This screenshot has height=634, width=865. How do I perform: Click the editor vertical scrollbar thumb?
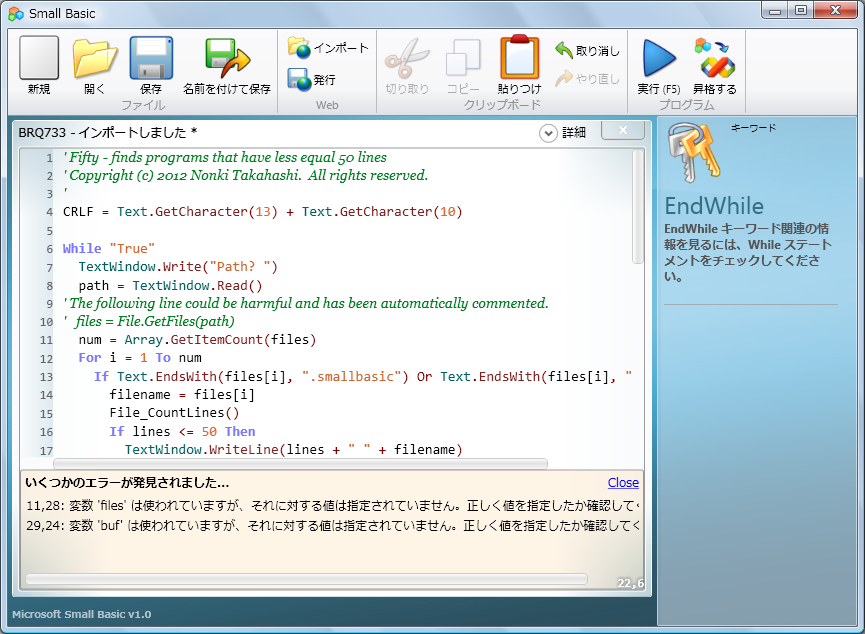[x=638, y=206]
